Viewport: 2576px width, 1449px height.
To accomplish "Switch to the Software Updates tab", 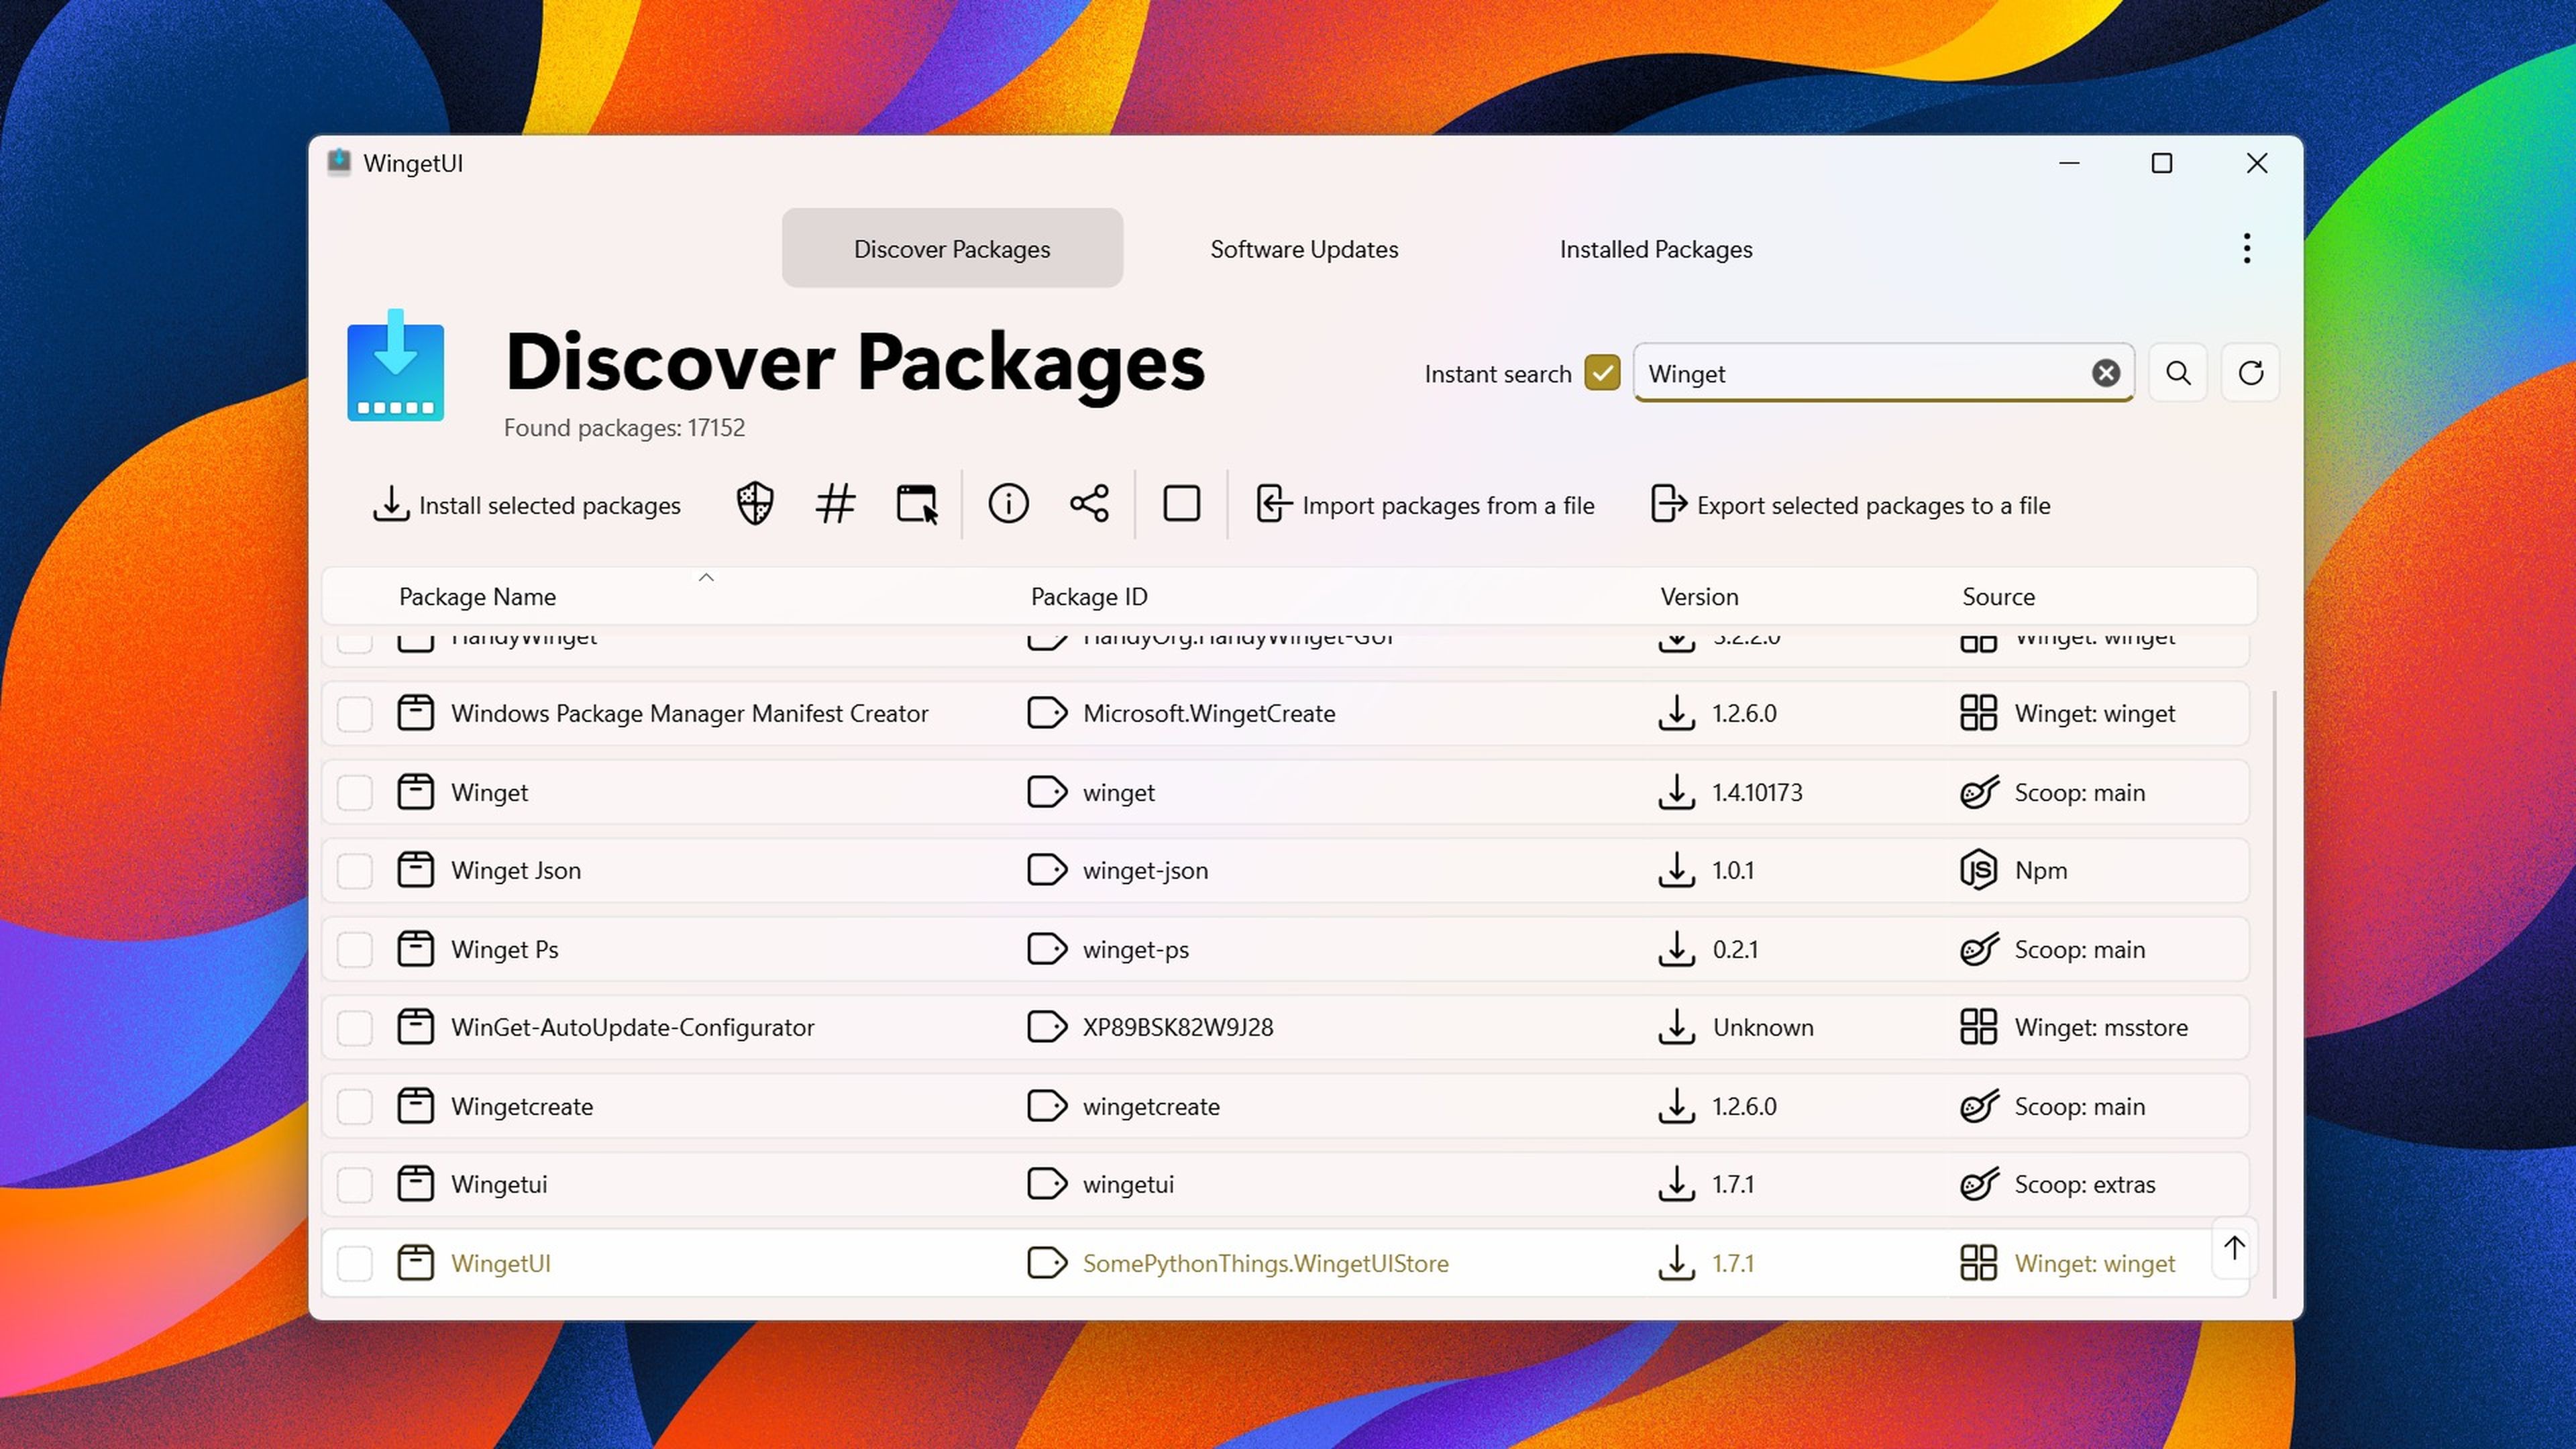I will click(x=1304, y=248).
